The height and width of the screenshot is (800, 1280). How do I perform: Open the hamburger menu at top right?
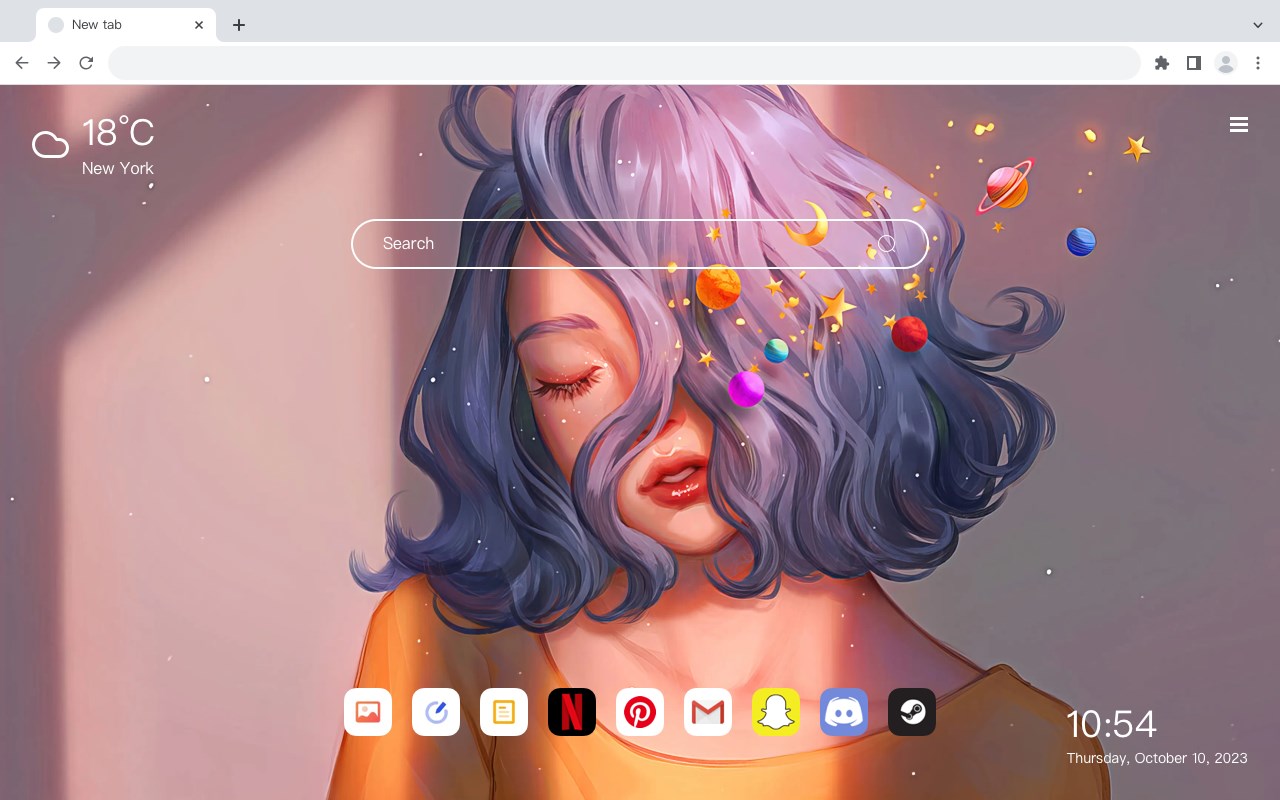pyautogui.click(x=1239, y=125)
